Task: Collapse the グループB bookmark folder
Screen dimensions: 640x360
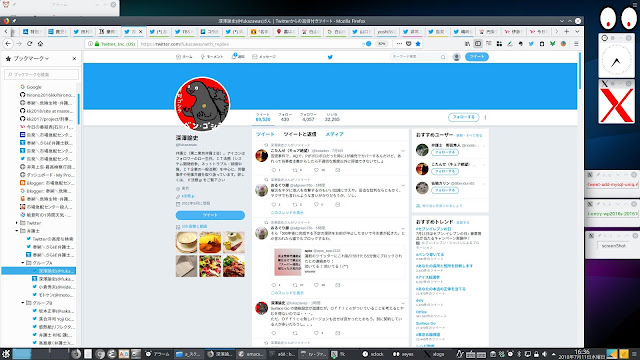Action: (23, 303)
